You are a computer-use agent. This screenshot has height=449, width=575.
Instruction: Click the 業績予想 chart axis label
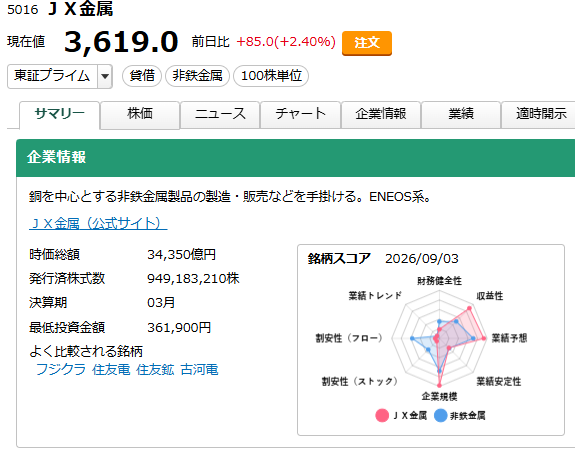[x=509, y=338]
